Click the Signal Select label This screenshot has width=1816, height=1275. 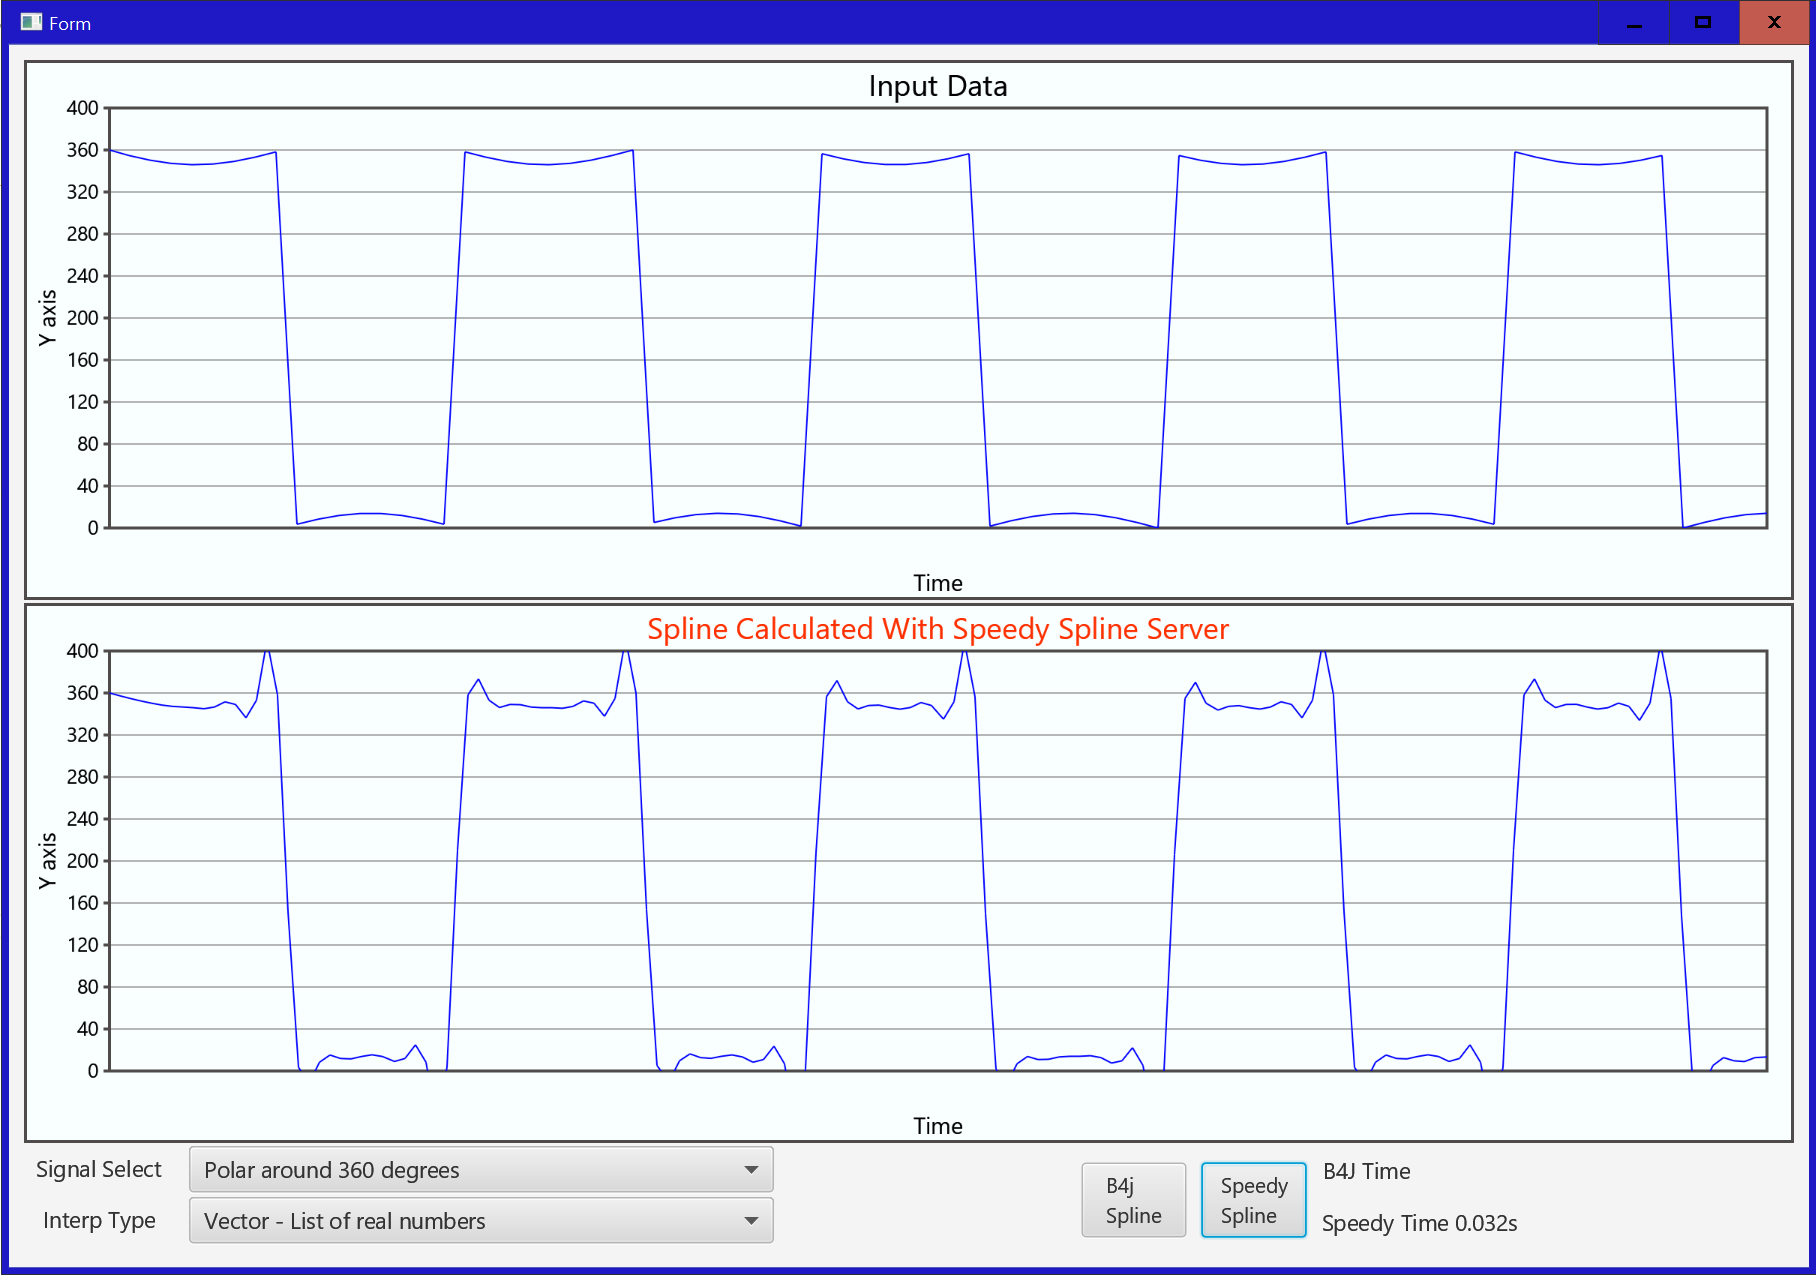(99, 1170)
